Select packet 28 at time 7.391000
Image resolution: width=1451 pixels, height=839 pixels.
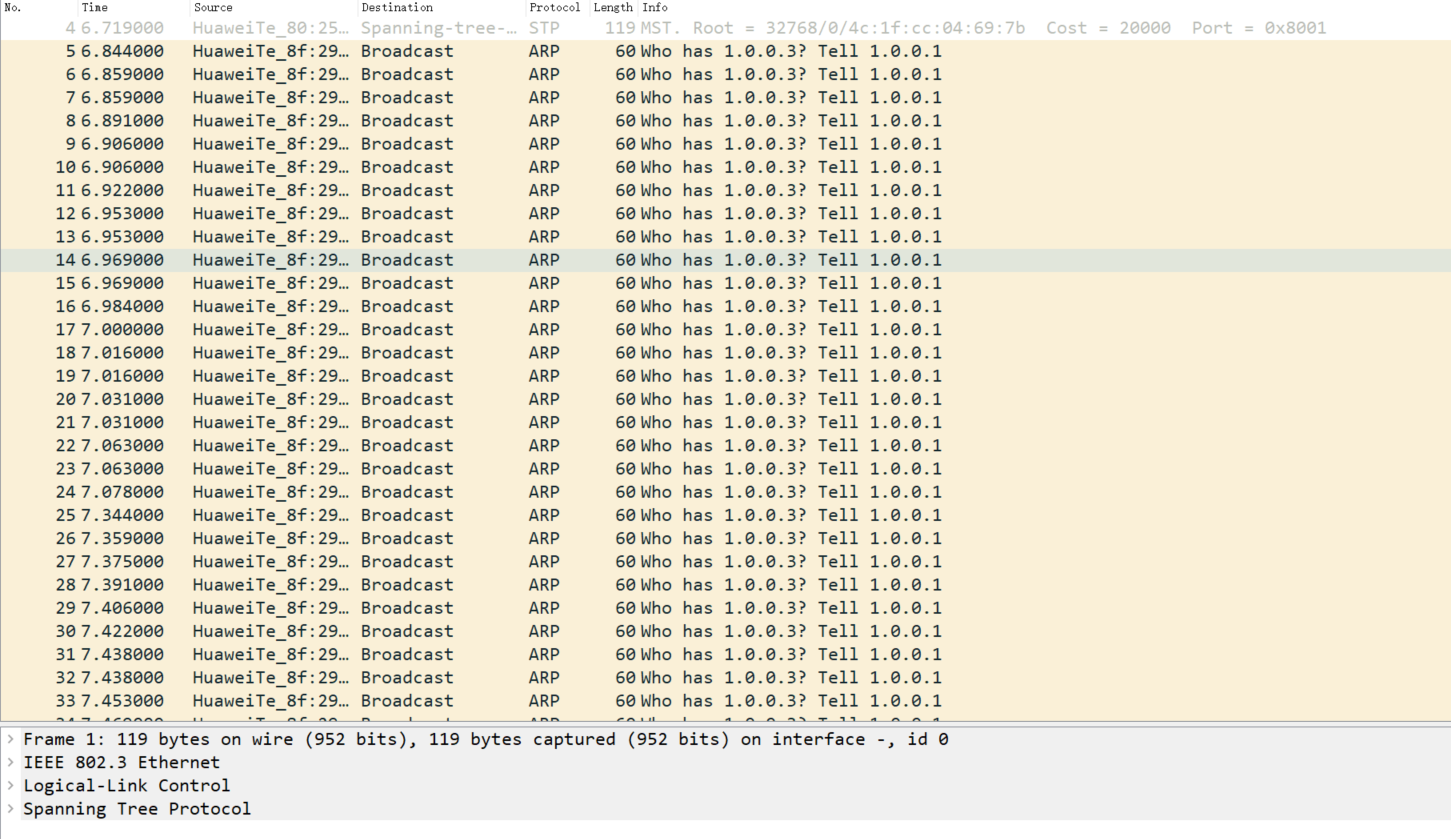(x=725, y=584)
